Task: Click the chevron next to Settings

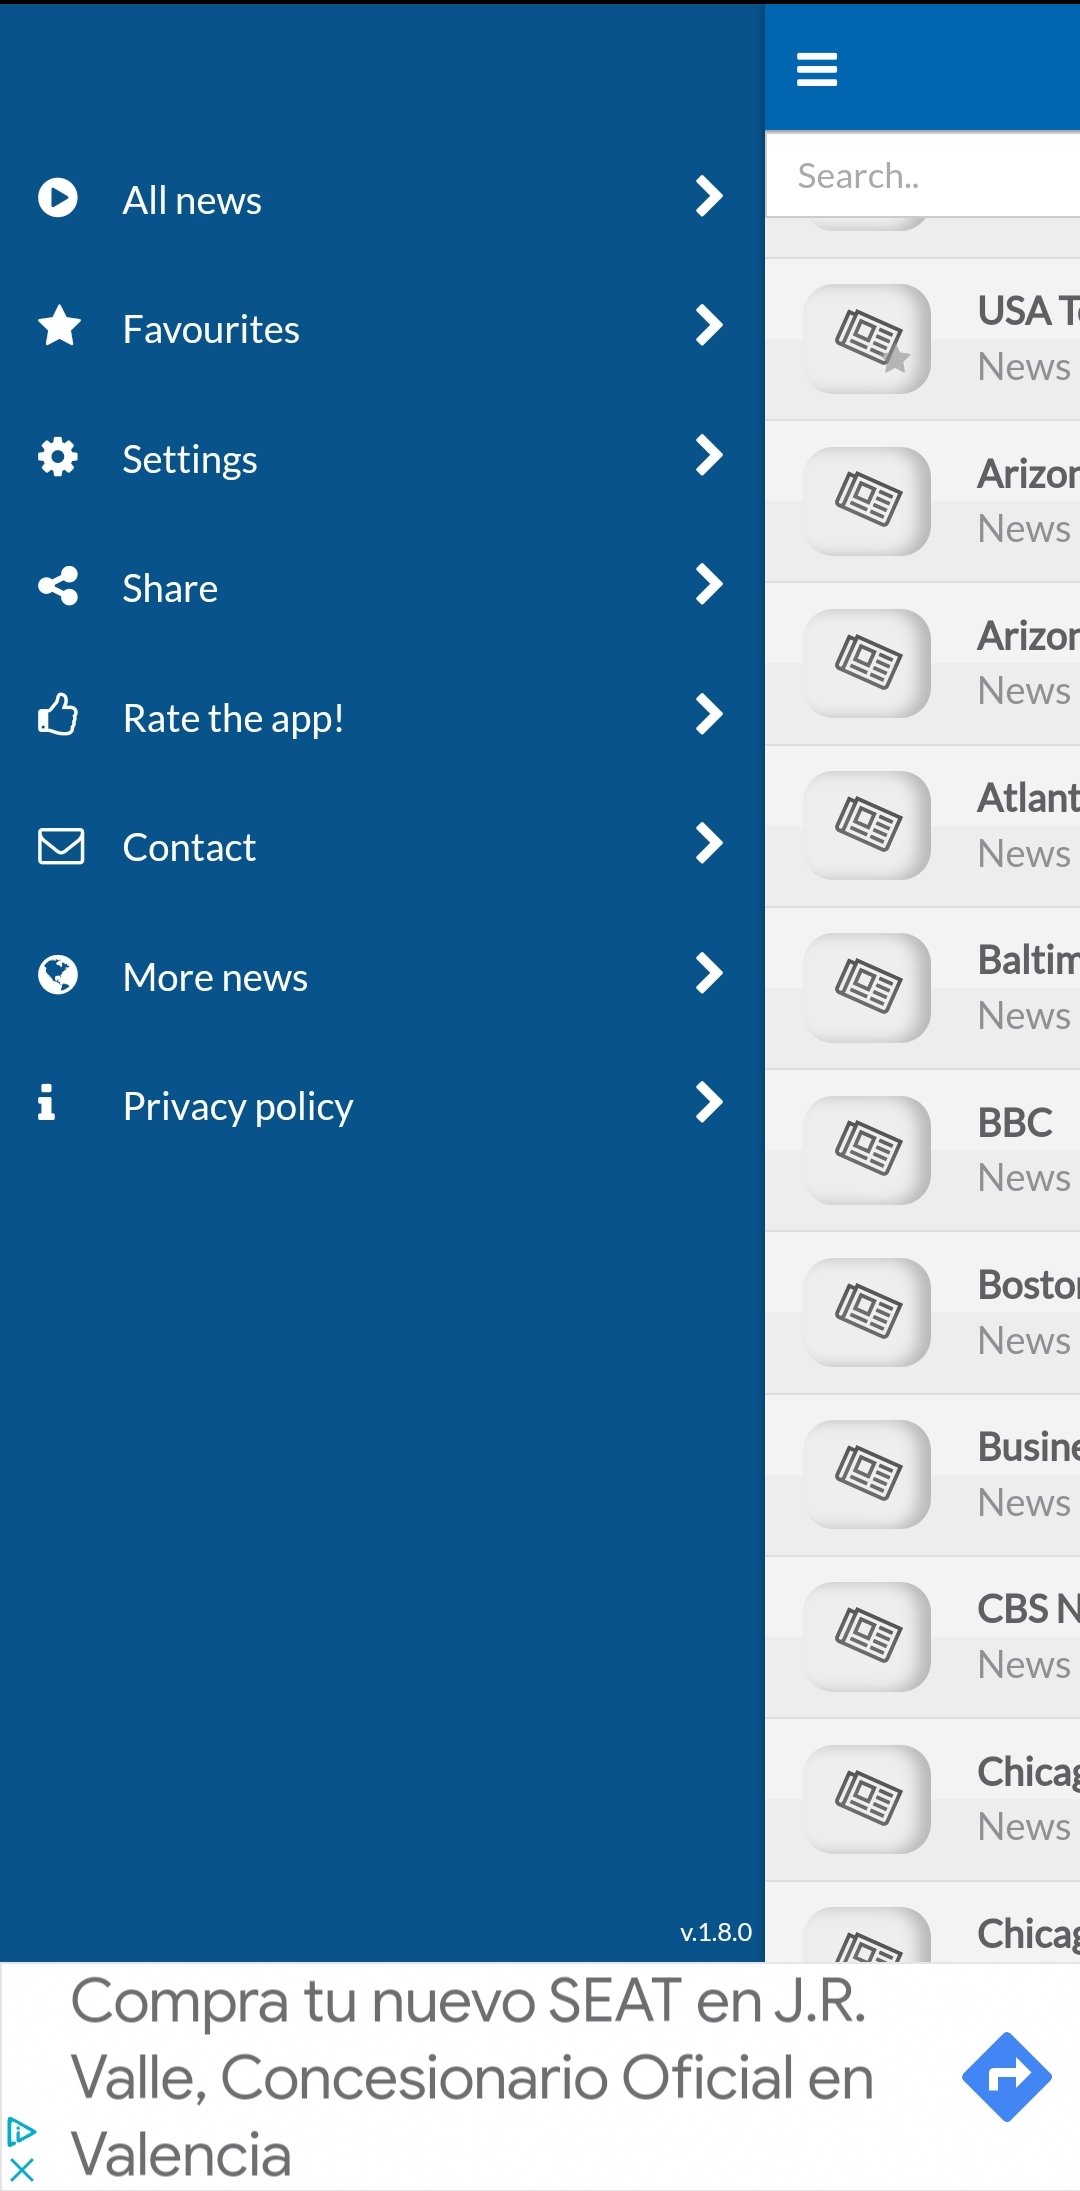Action: 708,456
